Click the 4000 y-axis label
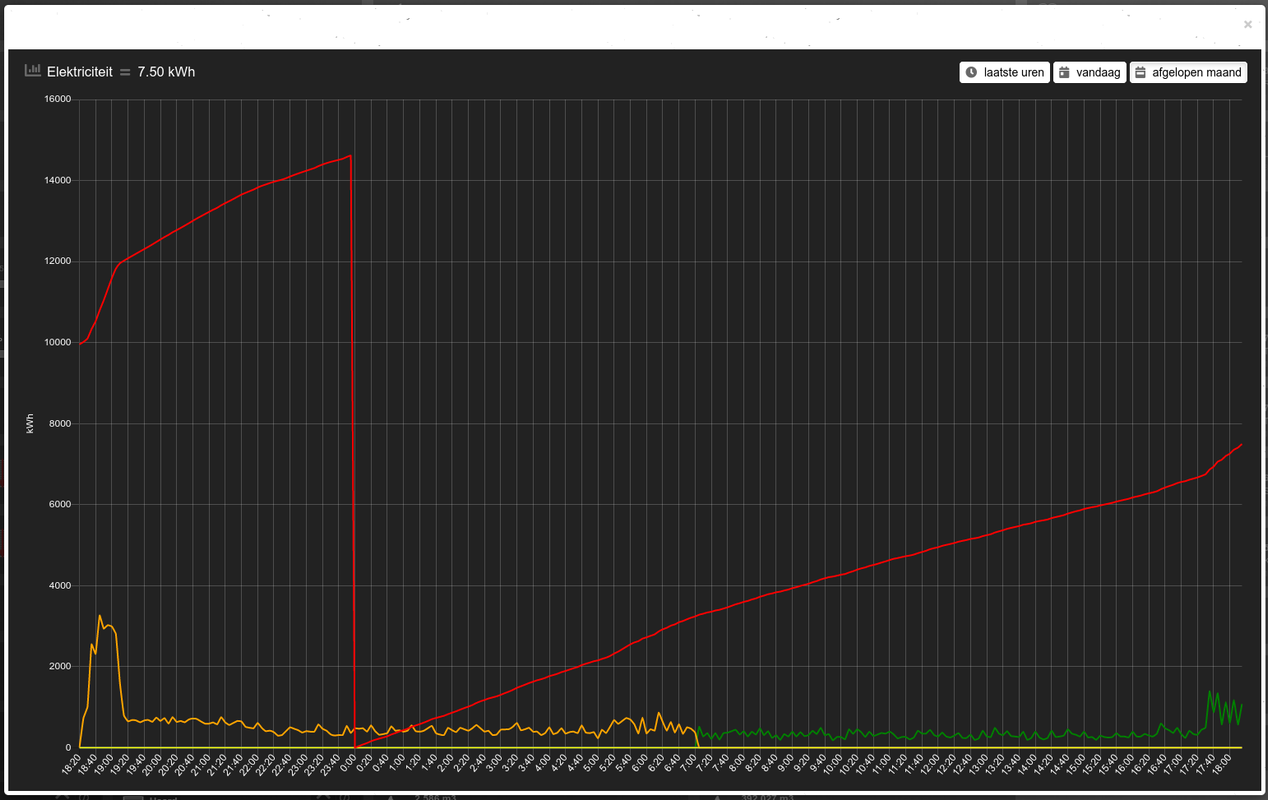1268x800 pixels. (59, 585)
